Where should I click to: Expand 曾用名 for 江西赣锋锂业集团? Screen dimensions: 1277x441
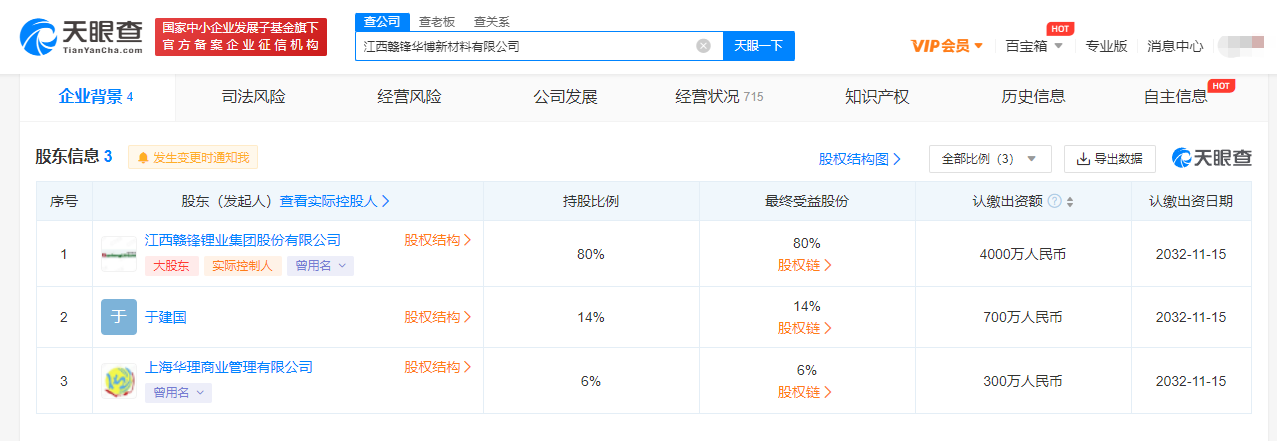tap(320, 266)
